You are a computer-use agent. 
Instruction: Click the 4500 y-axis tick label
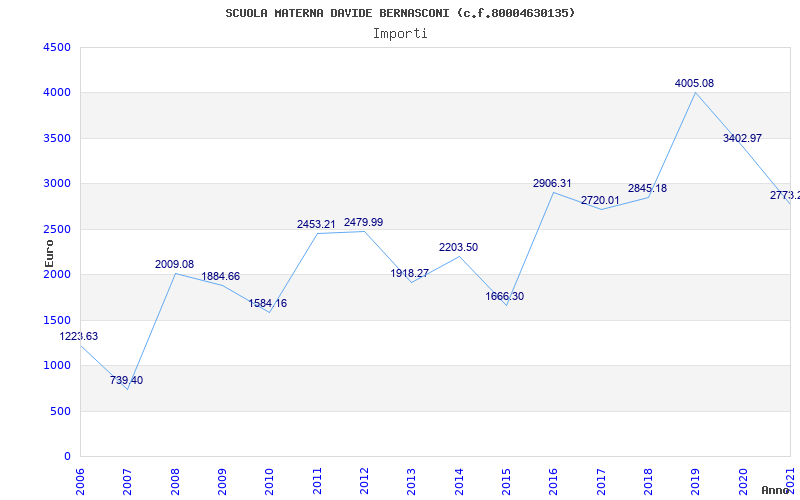click(58, 47)
